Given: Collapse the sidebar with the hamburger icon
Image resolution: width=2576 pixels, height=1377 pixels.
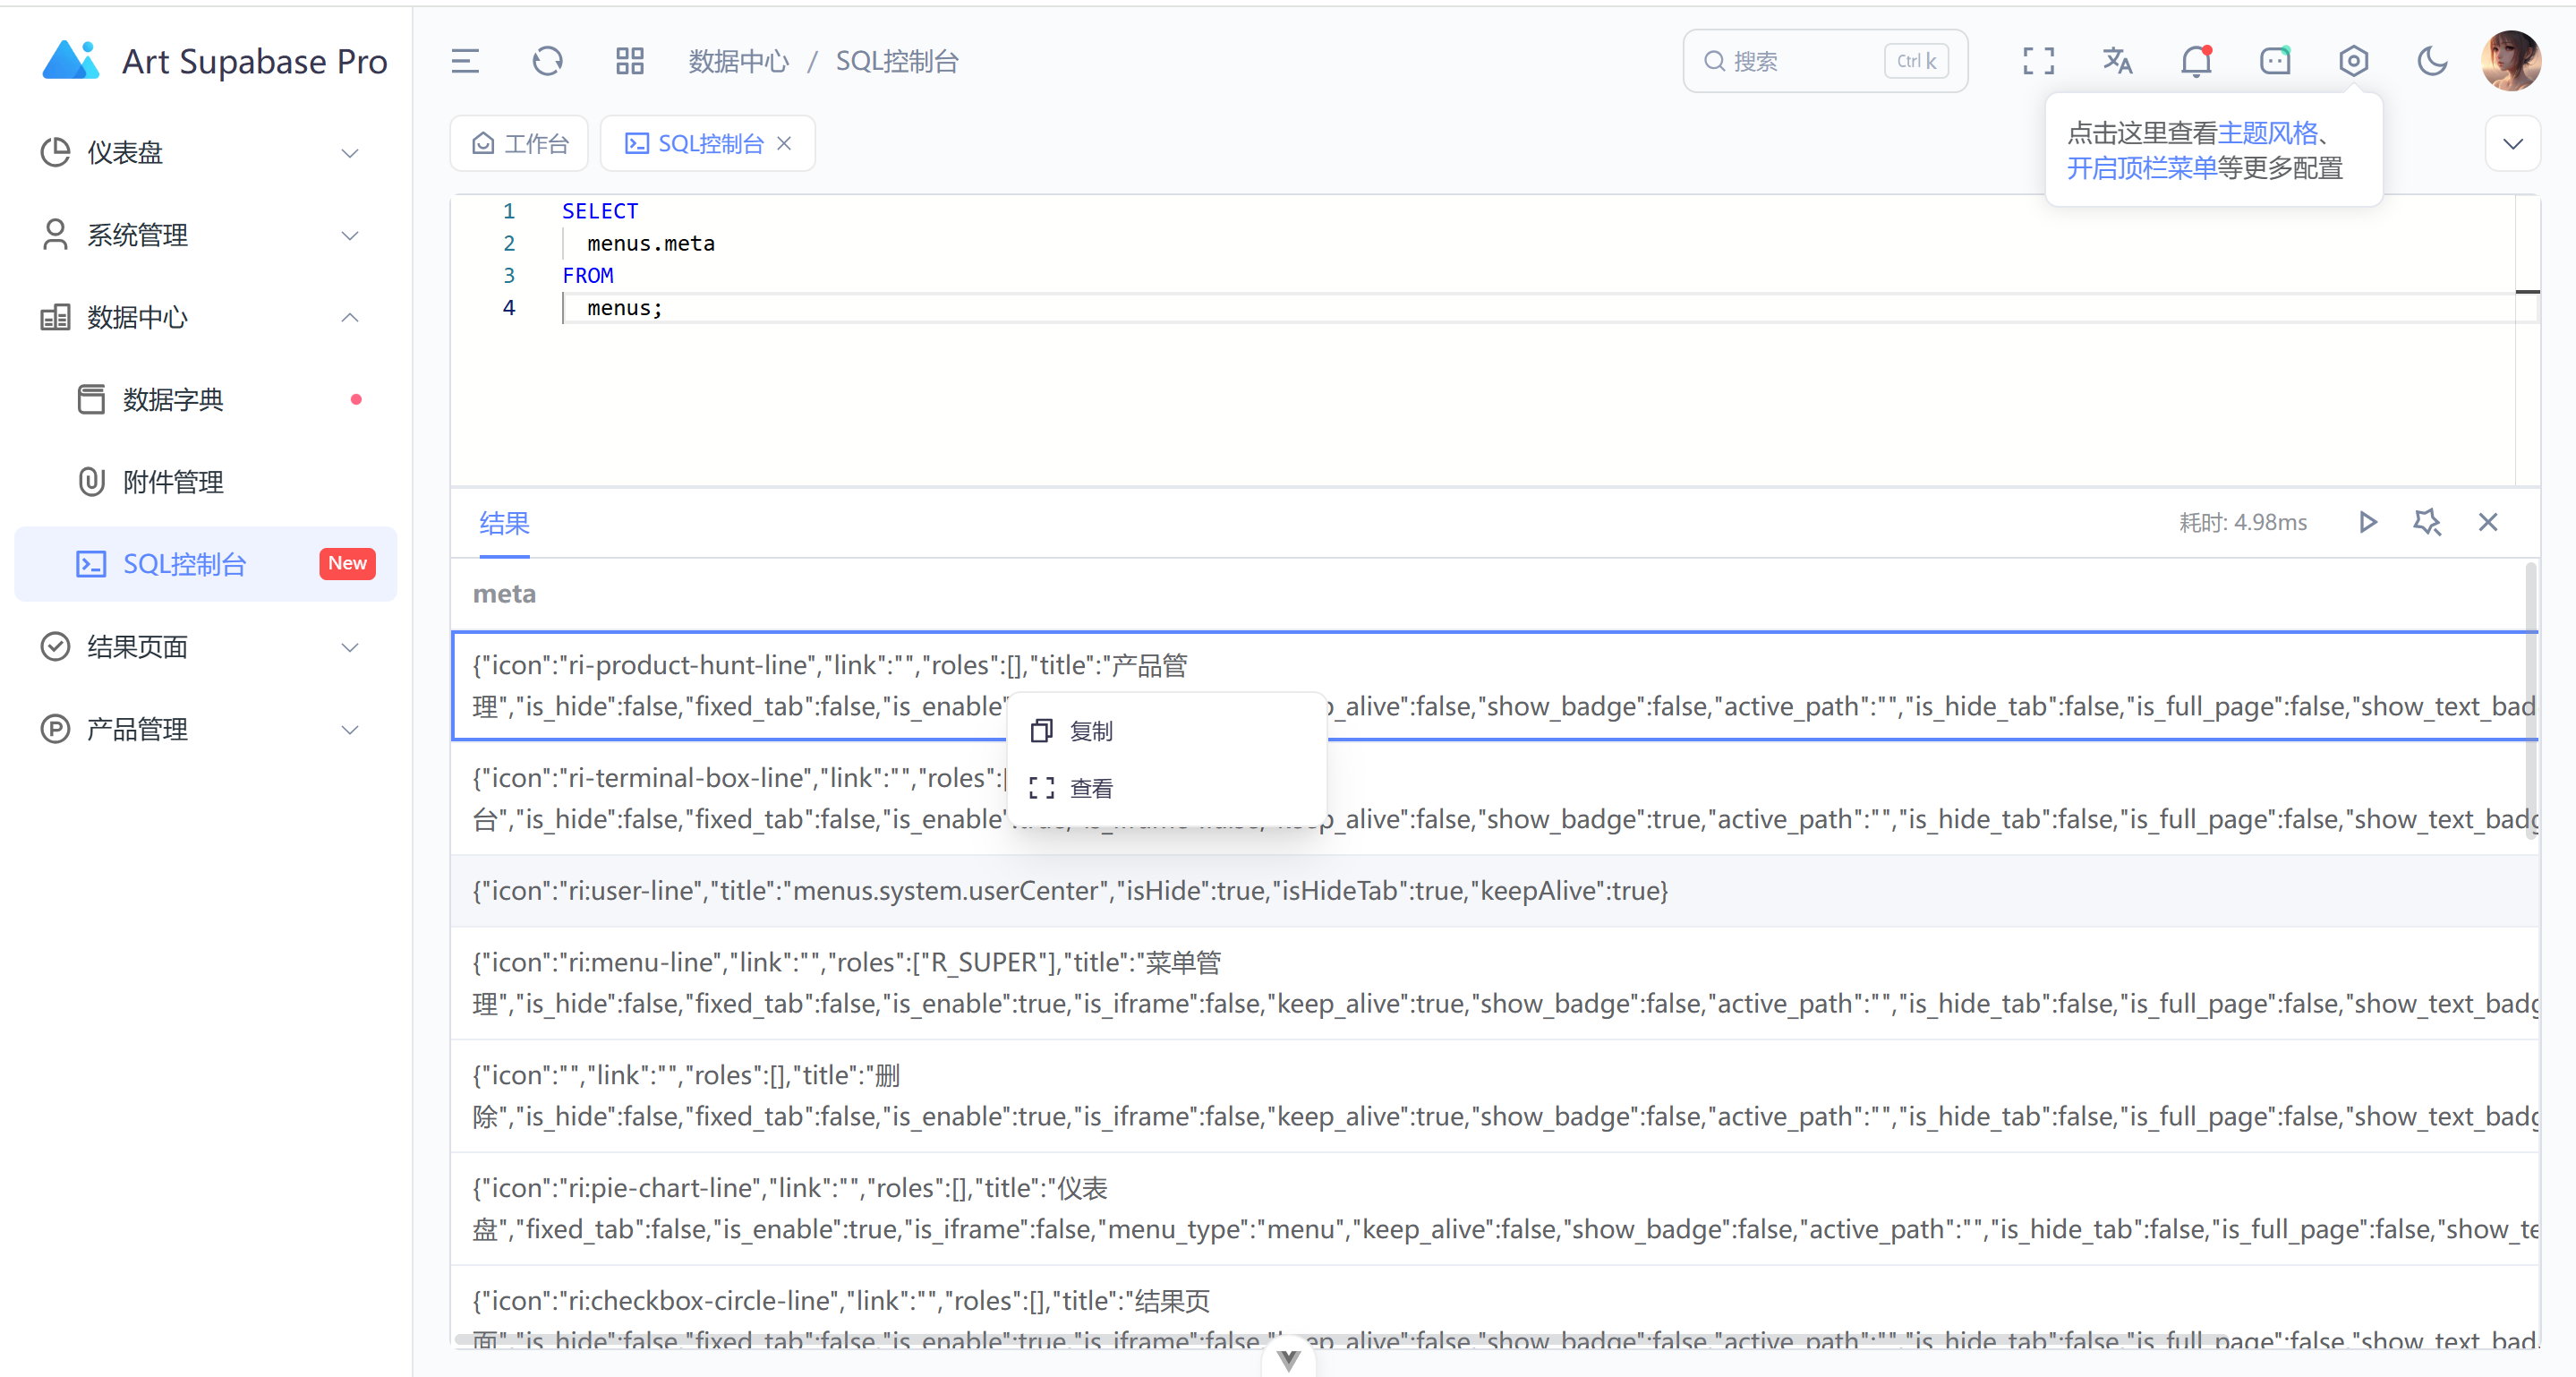Looking at the screenshot, I should click(465, 62).
